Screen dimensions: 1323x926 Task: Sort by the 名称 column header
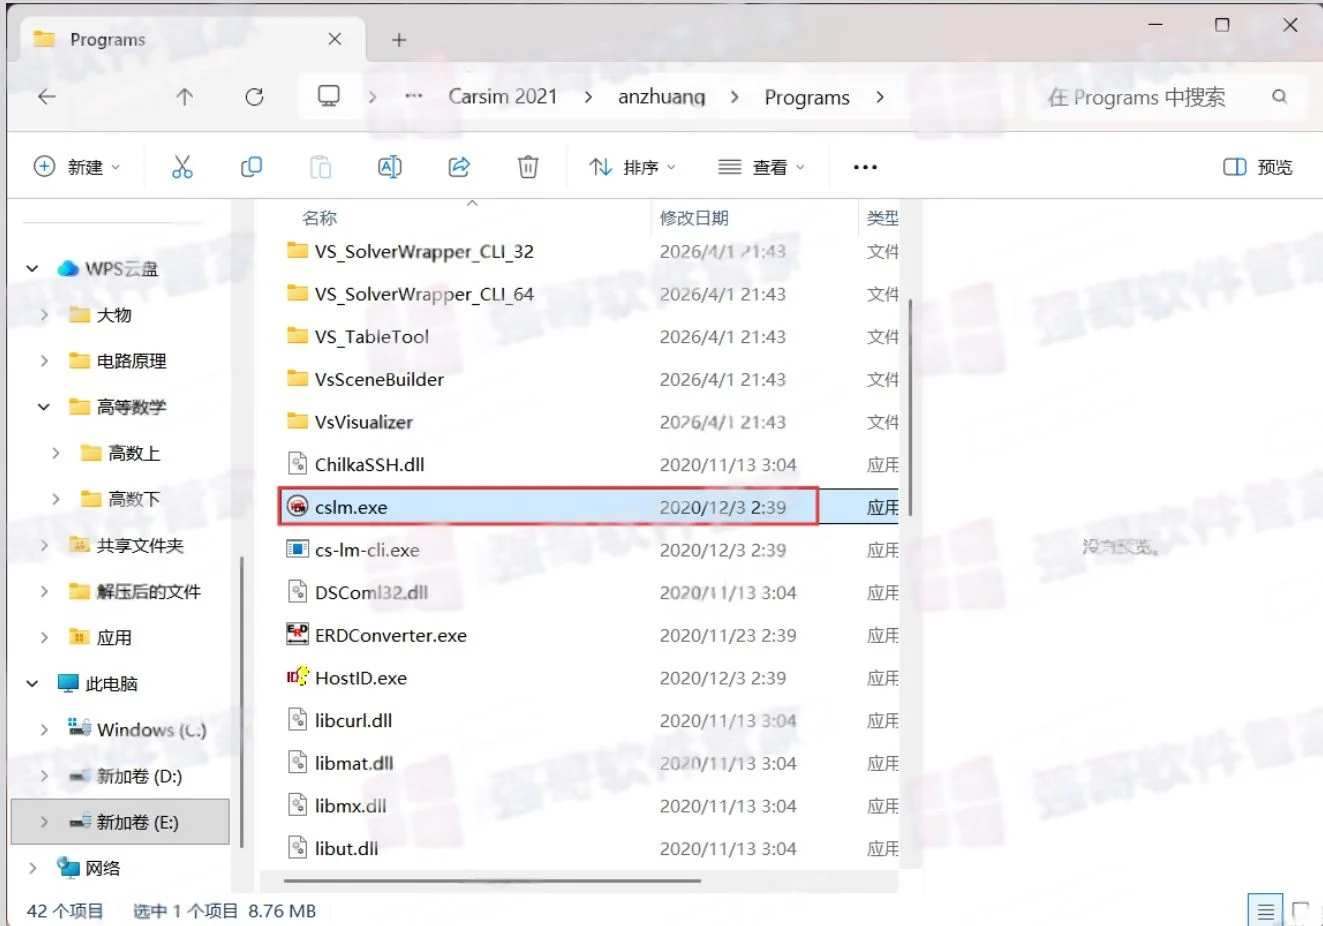point(320,218)
